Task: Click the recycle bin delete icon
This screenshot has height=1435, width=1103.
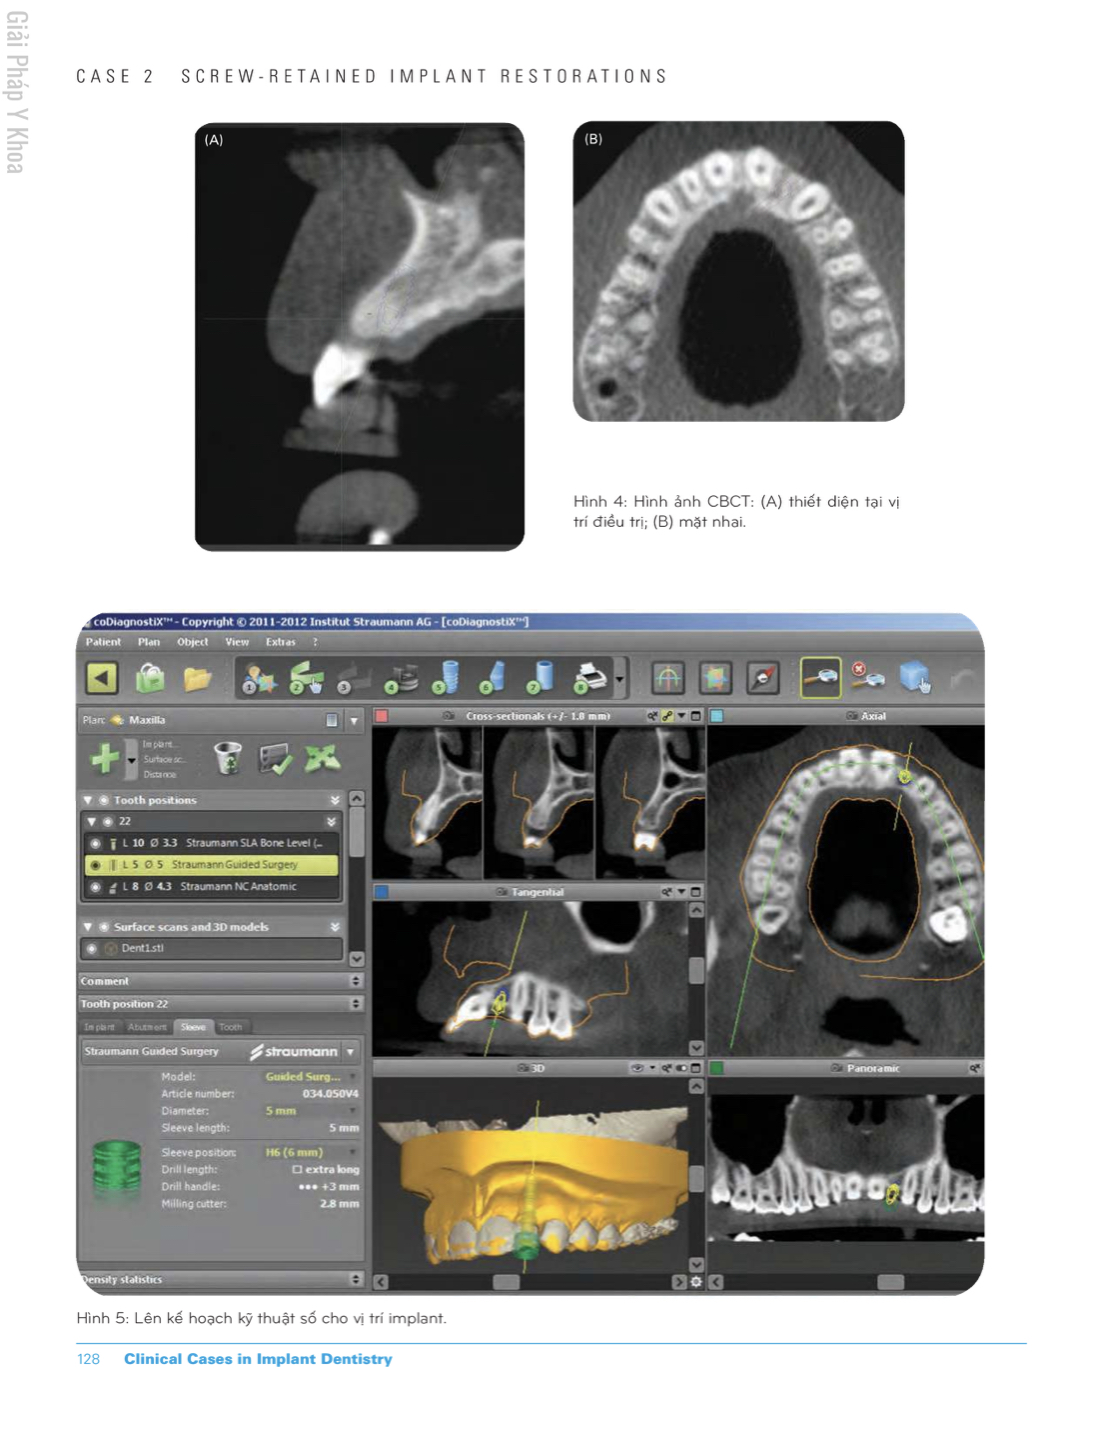Action: click(x=228, y=758)
